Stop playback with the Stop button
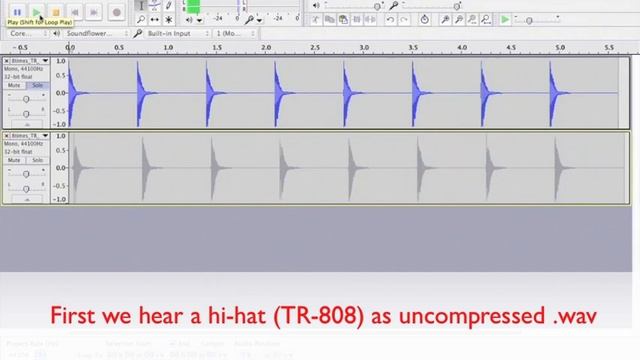The height and width of the screenshot is (360, 640). click(x=56, y=12)
